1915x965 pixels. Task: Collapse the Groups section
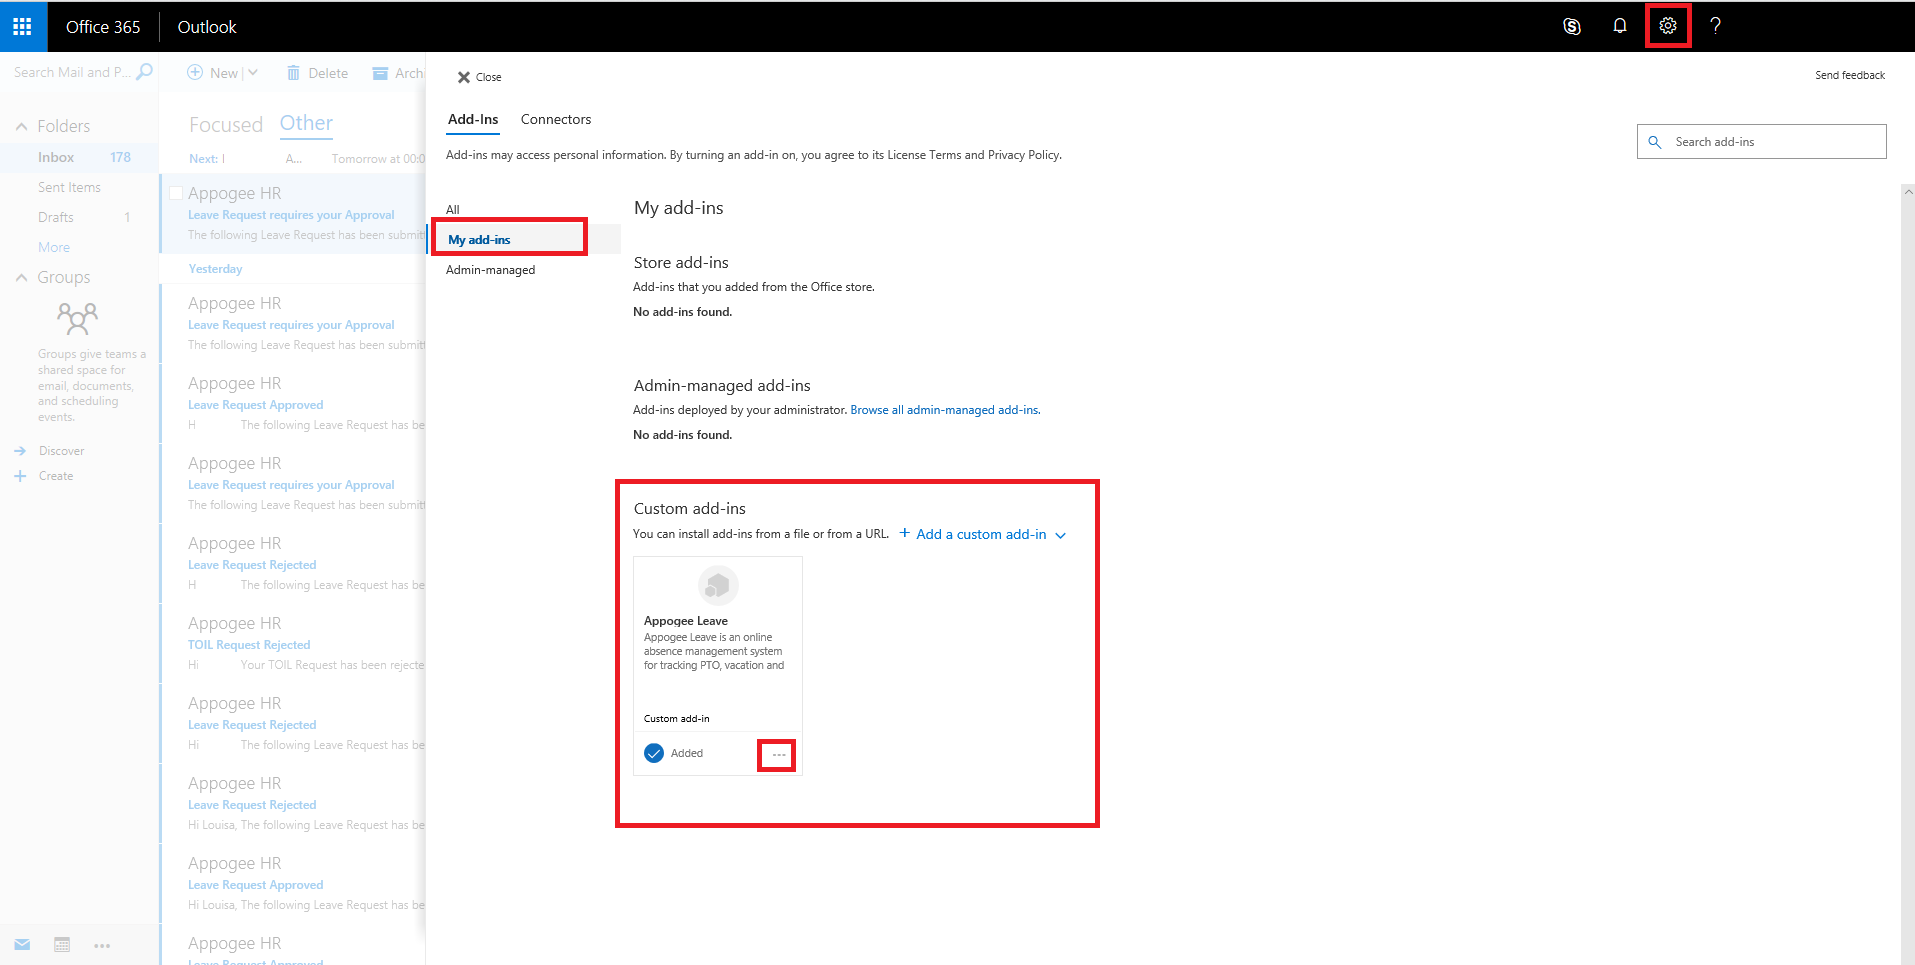pyautogui.click(x=21, y=278)
